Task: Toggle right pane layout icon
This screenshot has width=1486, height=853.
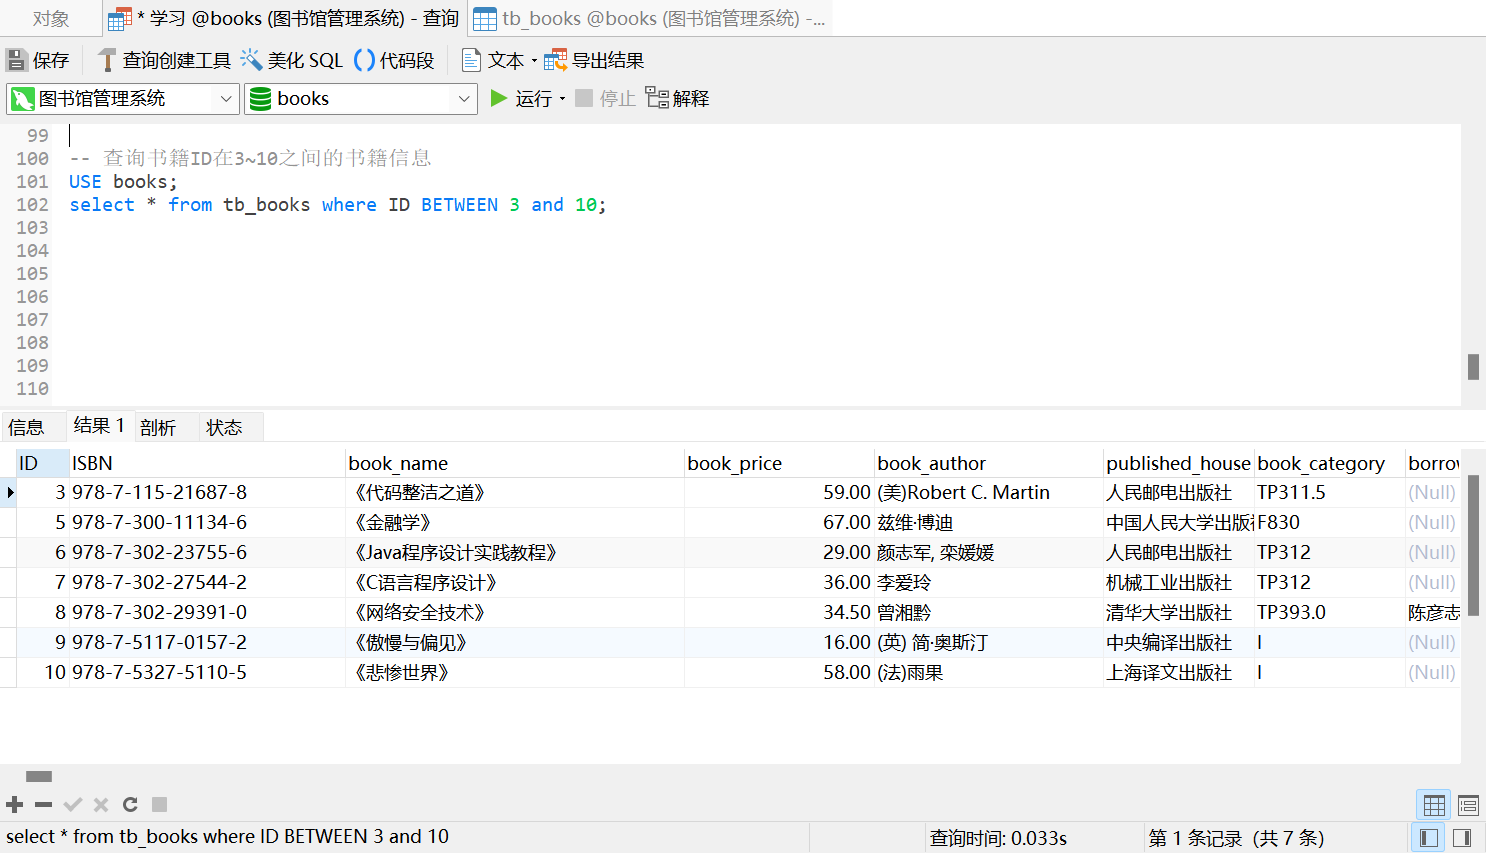Action: point(1462,837)
